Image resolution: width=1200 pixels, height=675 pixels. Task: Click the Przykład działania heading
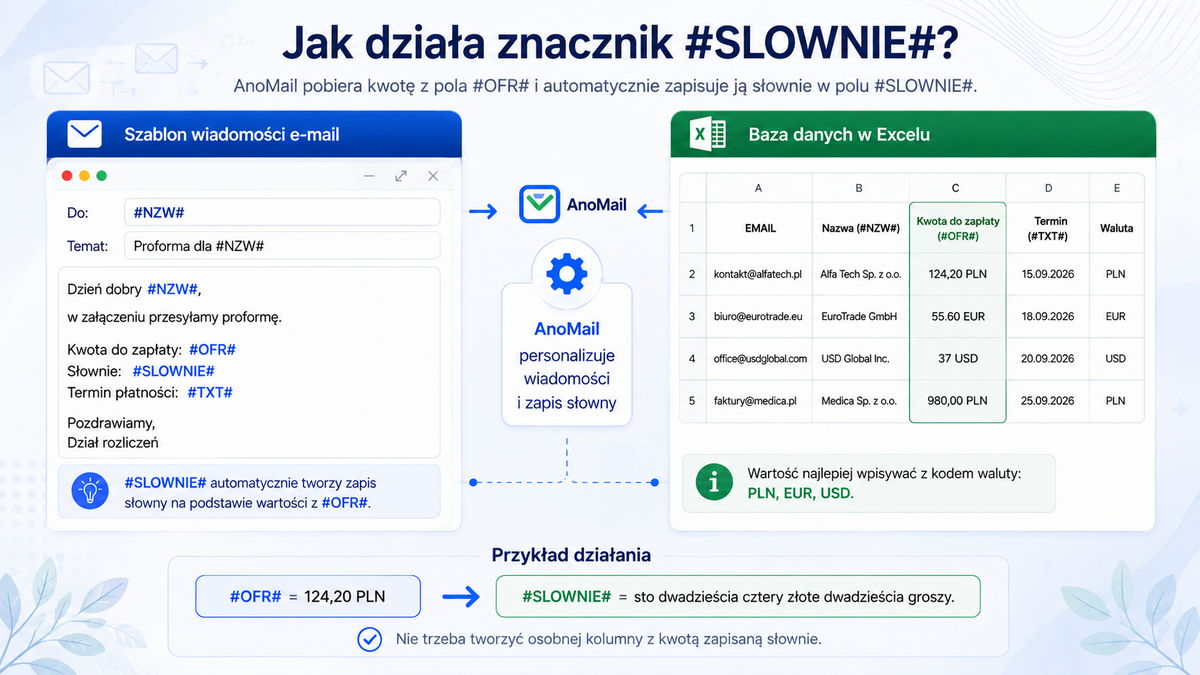pyautogui.click(x=571, y=555)
